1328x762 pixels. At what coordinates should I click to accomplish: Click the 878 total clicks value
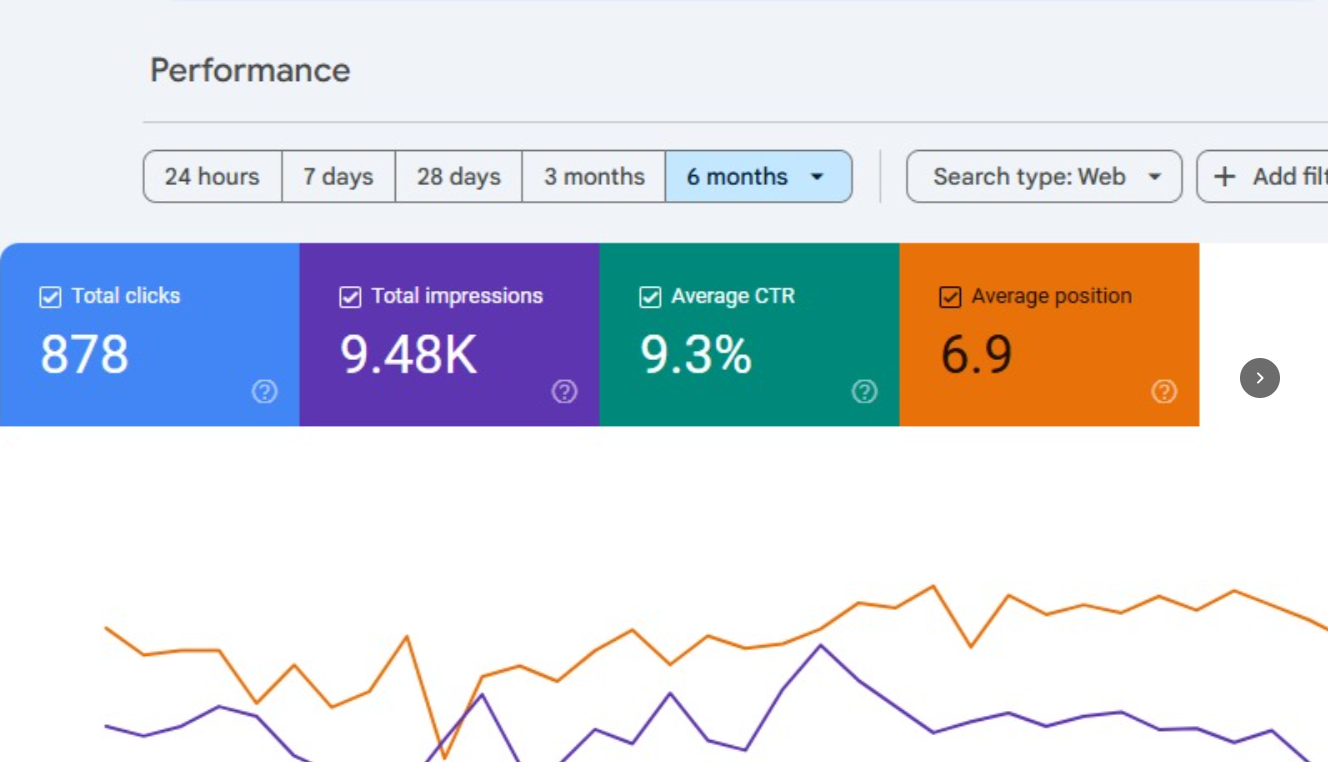pyautogui.click(x=85, y=355)
